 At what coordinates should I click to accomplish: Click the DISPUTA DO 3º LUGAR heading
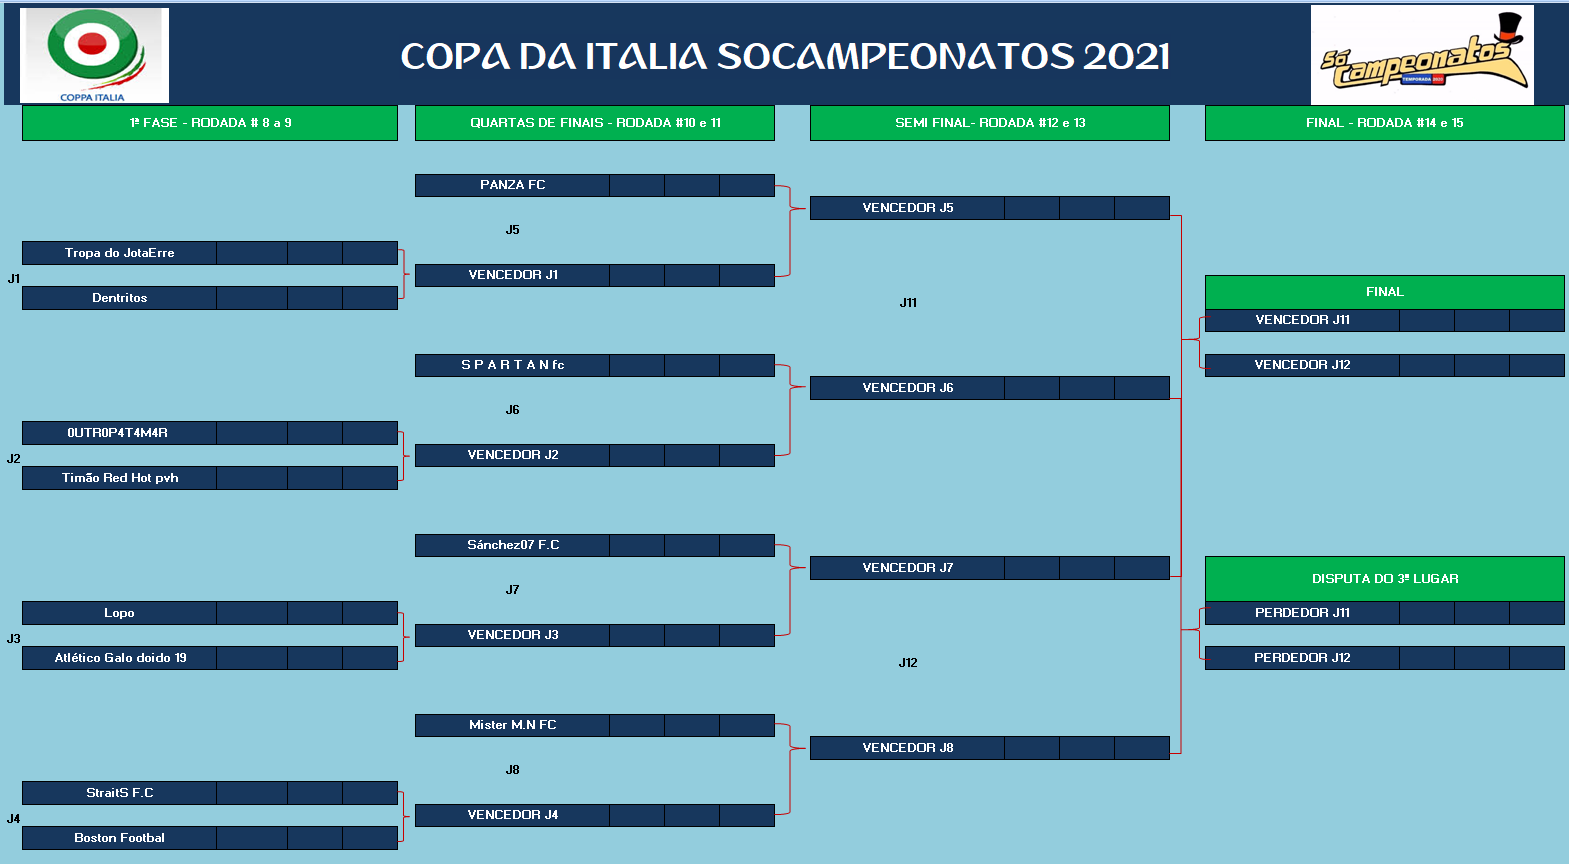pos(1384,579)
